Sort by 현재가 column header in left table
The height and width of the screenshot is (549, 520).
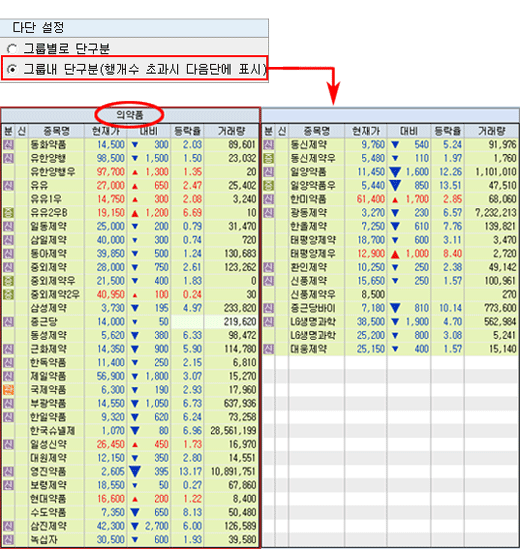click(x=106, y=131)
